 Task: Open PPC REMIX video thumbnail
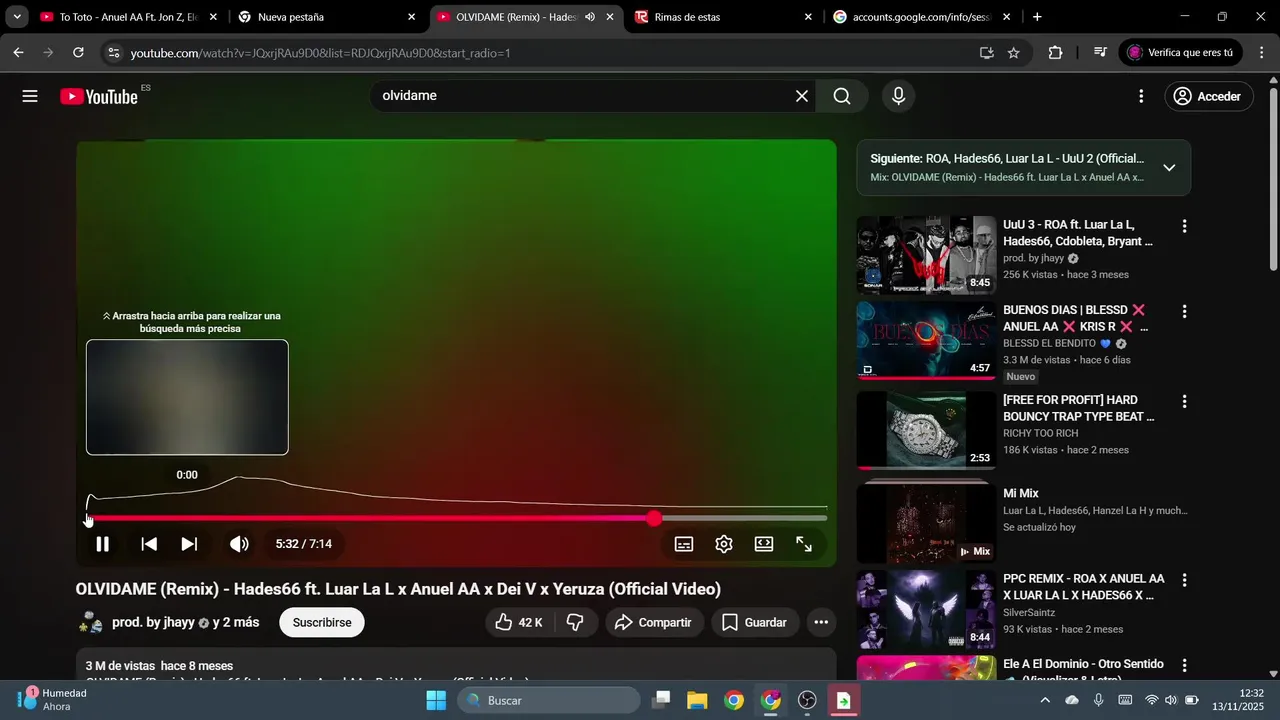click(x=926, y=609)
